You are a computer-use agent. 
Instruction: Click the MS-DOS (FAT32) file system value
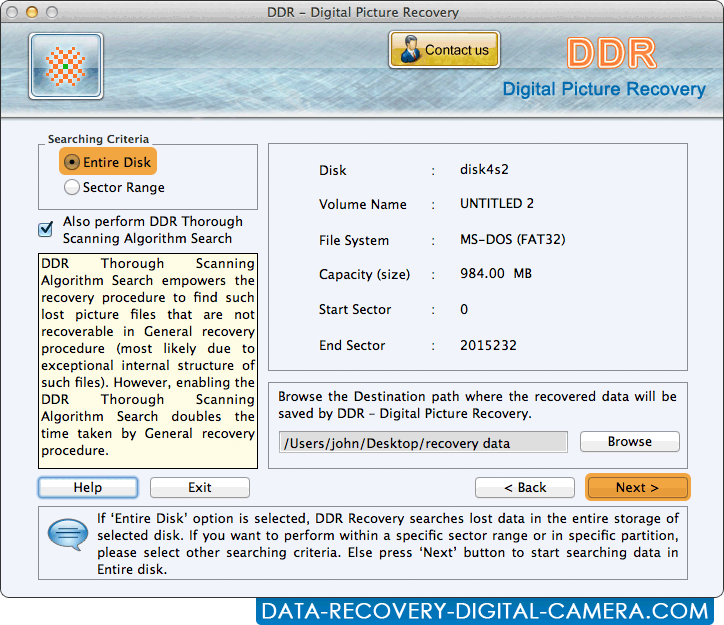[513, 239]
